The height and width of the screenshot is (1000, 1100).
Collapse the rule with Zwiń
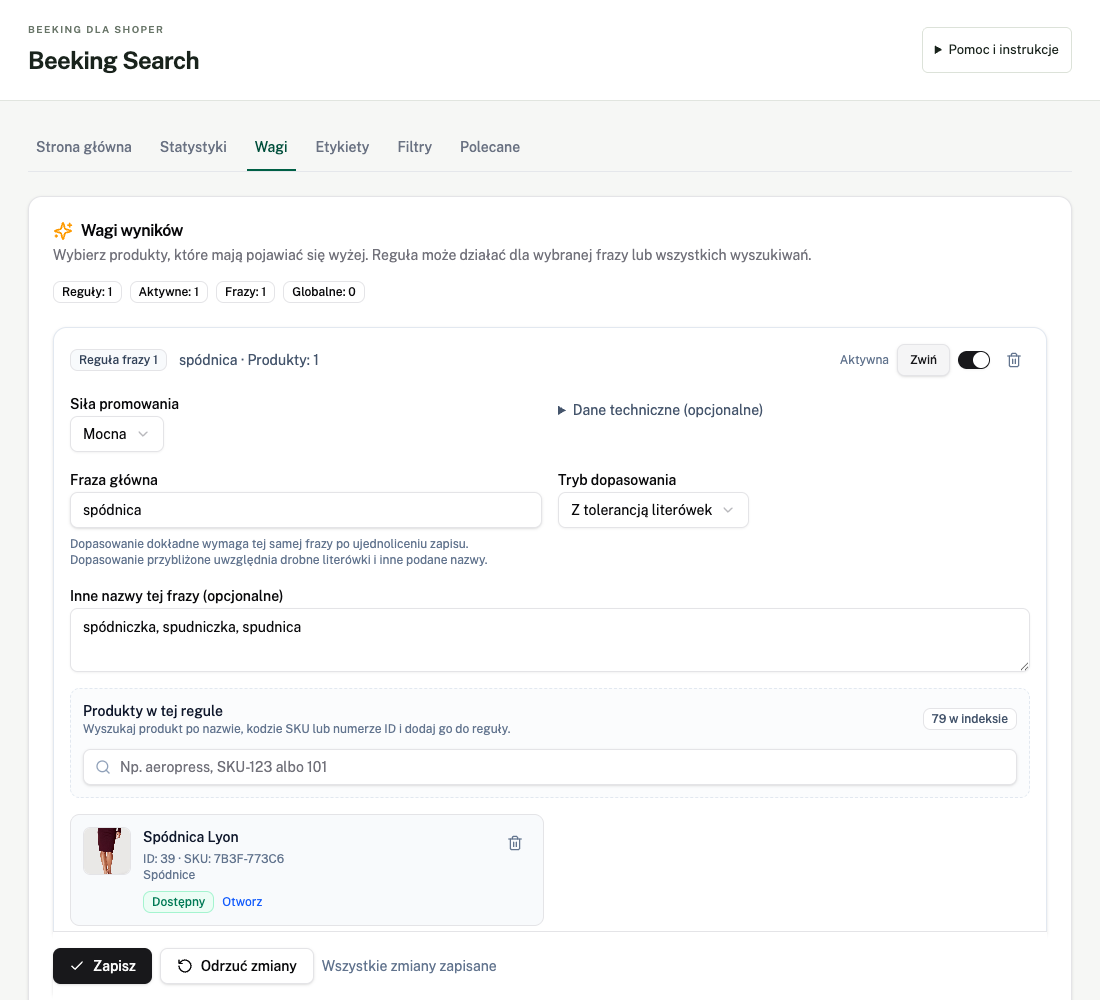tap(923, 360)
